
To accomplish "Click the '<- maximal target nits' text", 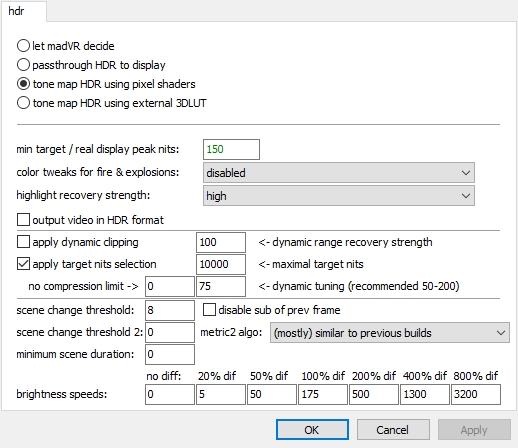I will tap(311, 264).
